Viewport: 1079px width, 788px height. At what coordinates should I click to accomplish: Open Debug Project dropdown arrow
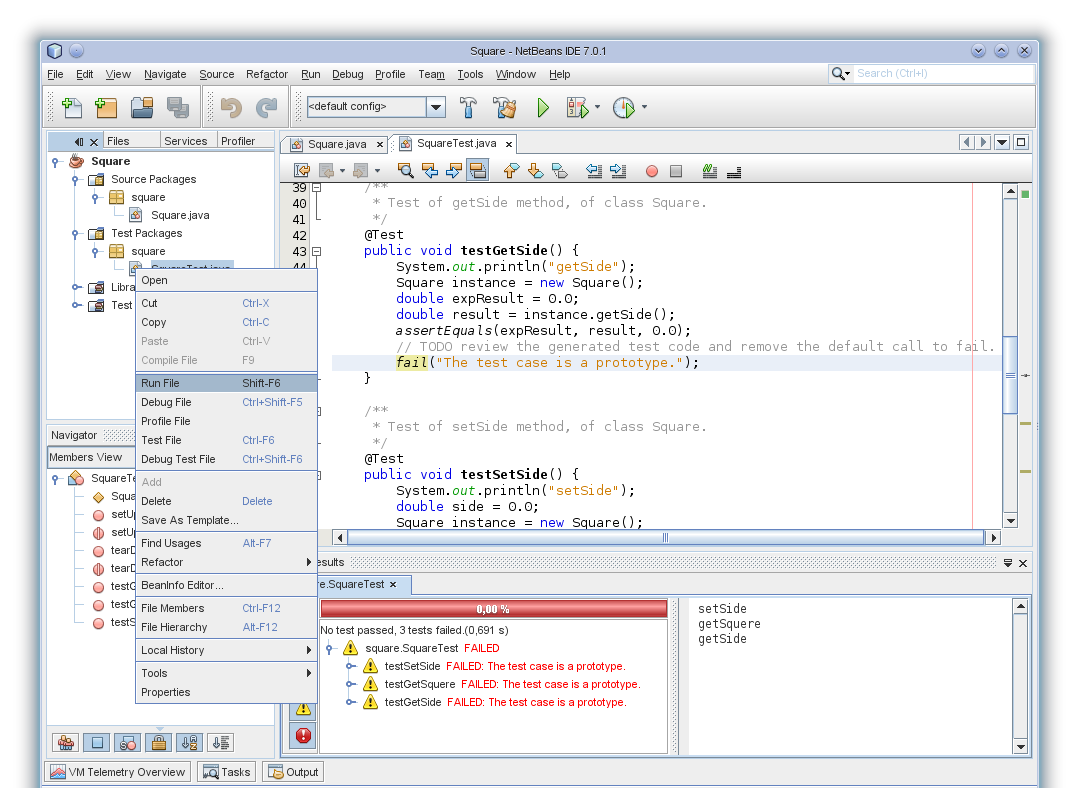tap(597, 107)
